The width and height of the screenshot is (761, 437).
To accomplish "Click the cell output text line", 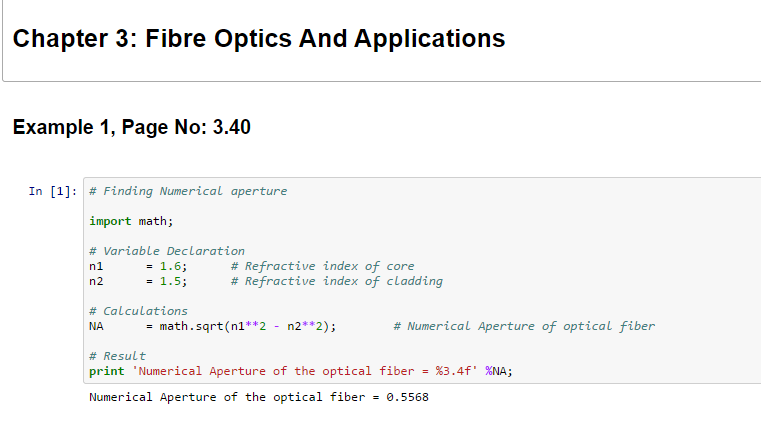I will pyautogui.click(x=260, y=397).
